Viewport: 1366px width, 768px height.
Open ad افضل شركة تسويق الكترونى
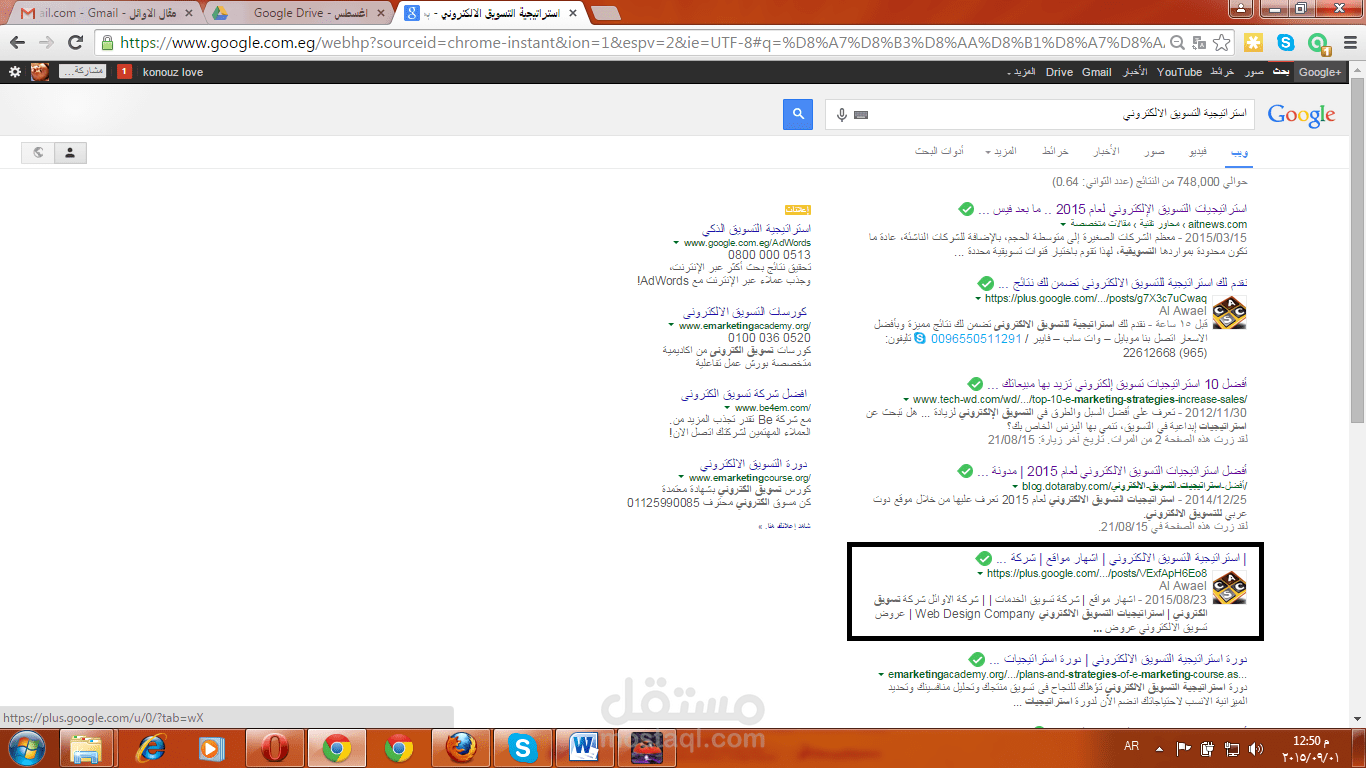pyautogui.click(x=745, y=394)
